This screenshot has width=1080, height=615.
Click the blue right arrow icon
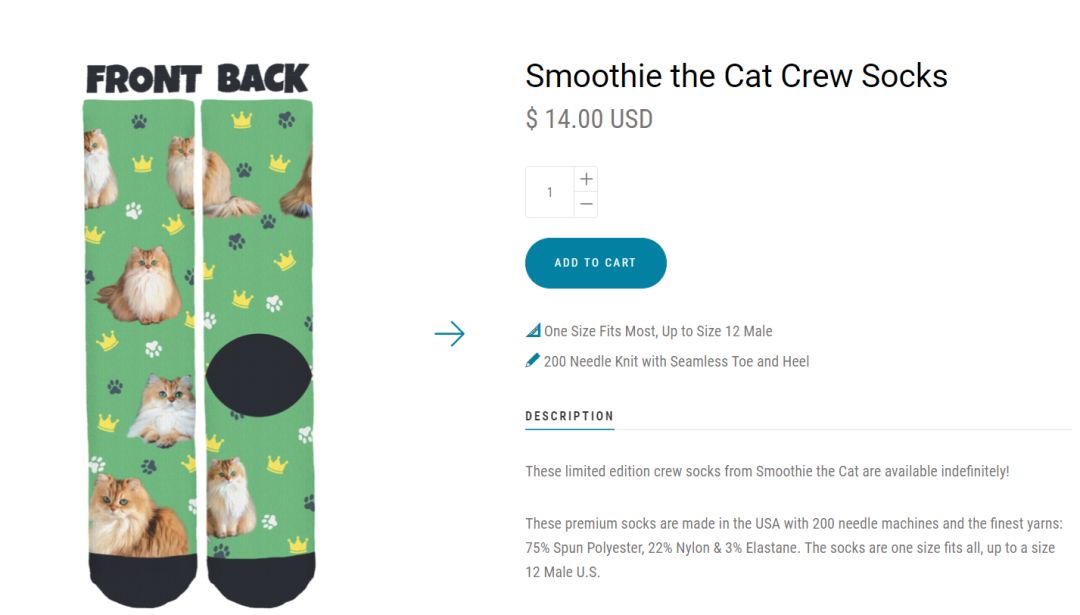point(450,334)
